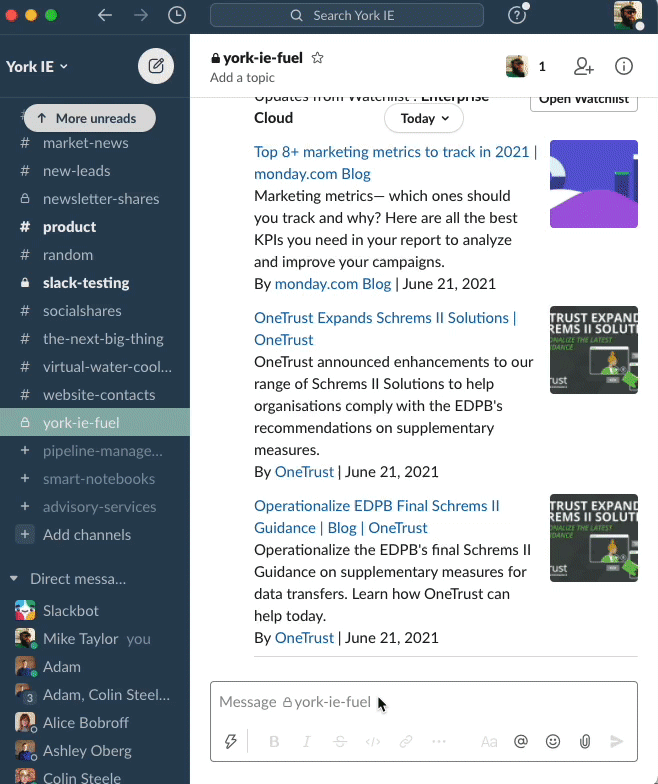Open the virtual-water-cool... channel

pos(95,367)
